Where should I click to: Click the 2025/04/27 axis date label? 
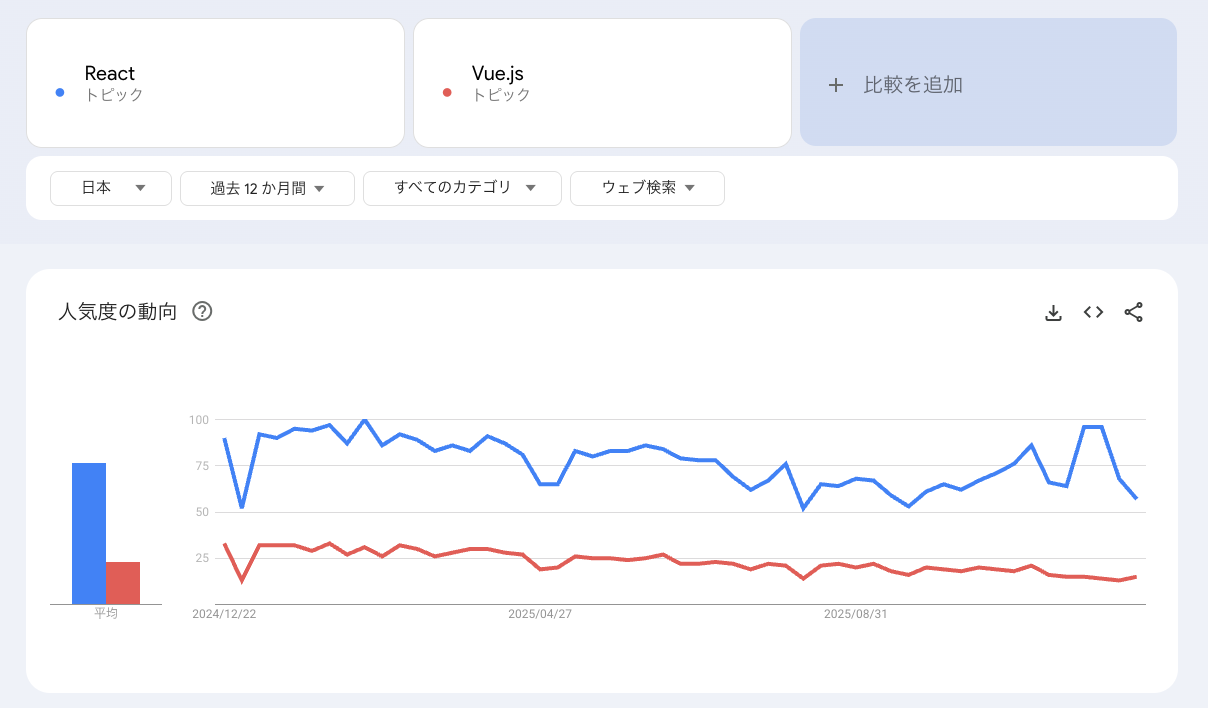click(541, 614)
